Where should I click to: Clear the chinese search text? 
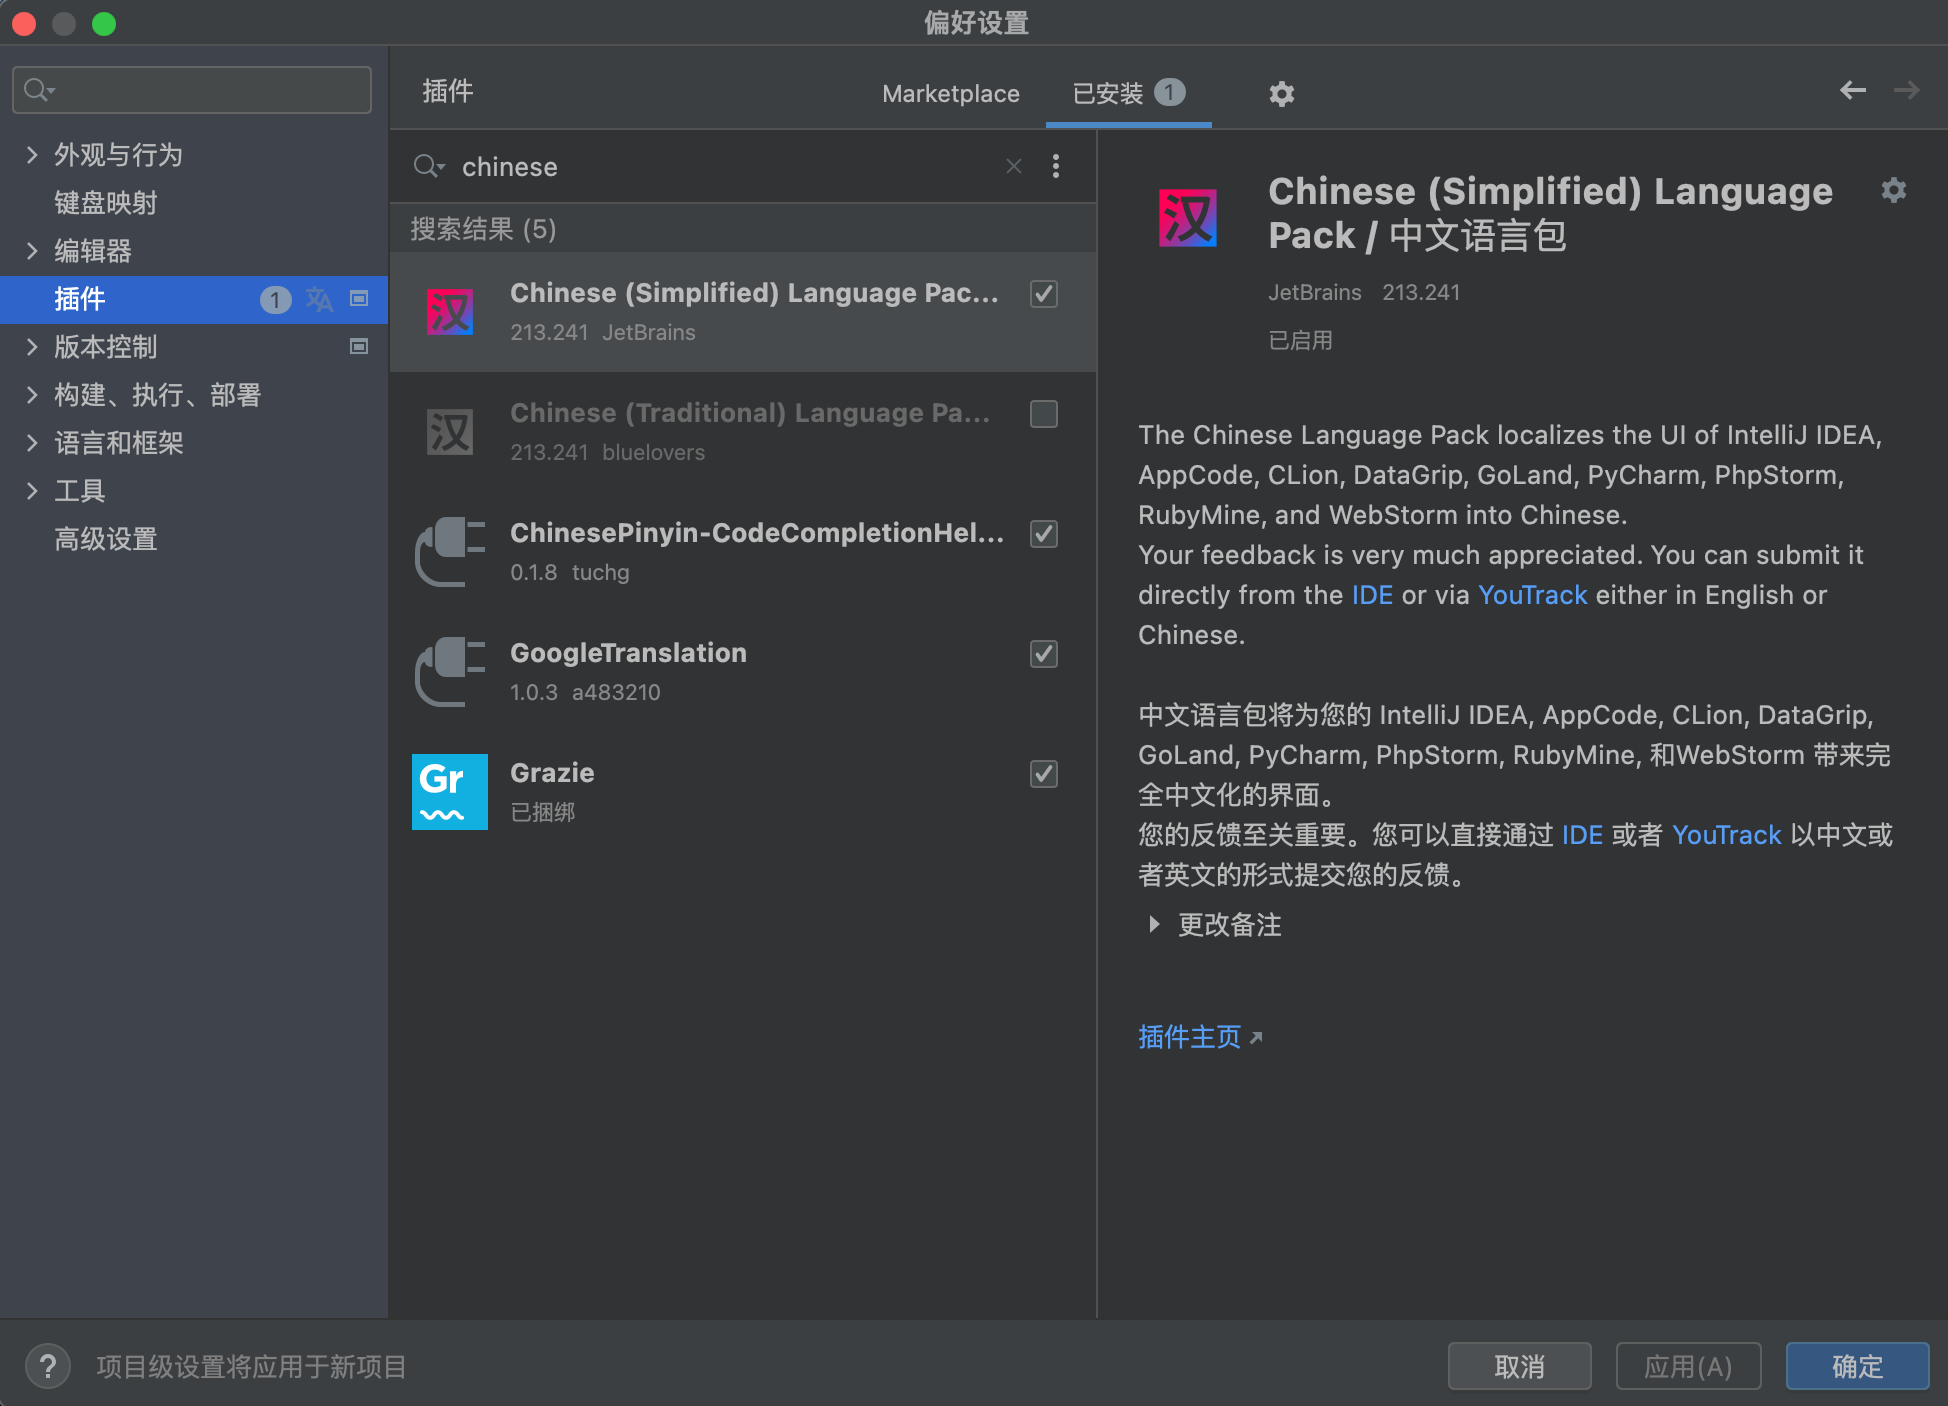(1013, 166)
